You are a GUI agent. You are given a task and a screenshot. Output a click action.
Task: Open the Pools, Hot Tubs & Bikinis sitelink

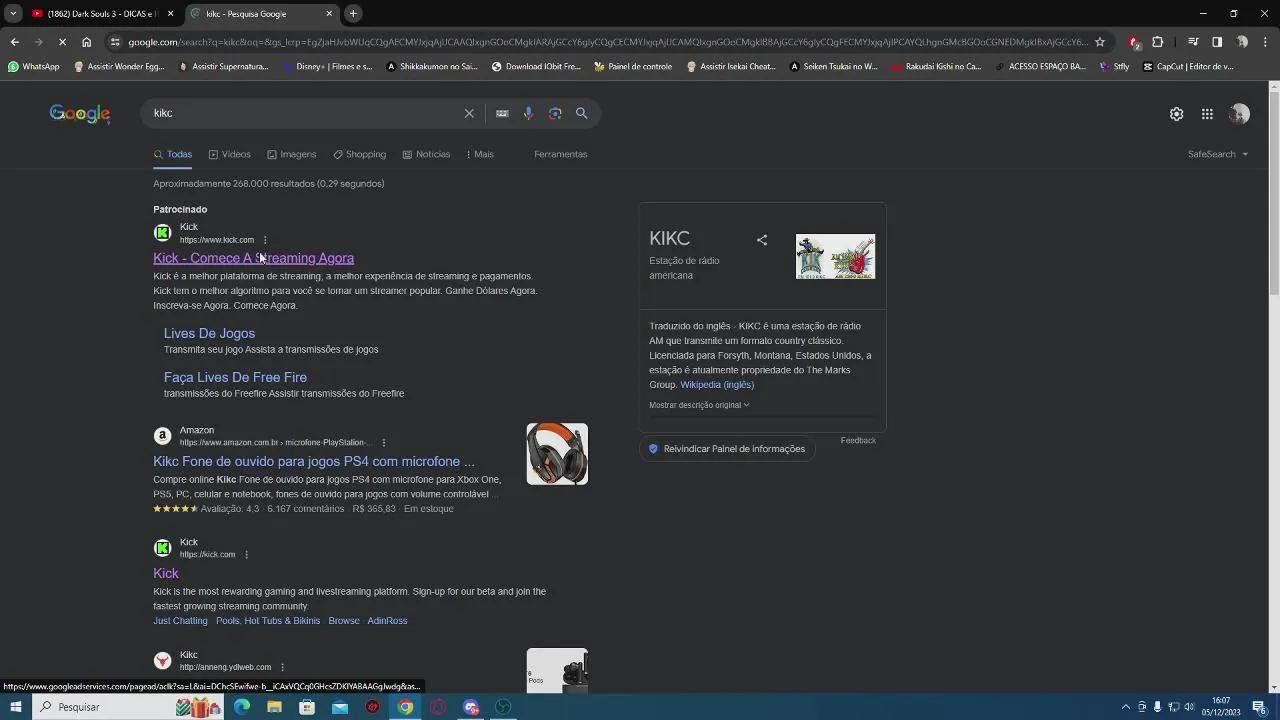(x=268, y=621)
